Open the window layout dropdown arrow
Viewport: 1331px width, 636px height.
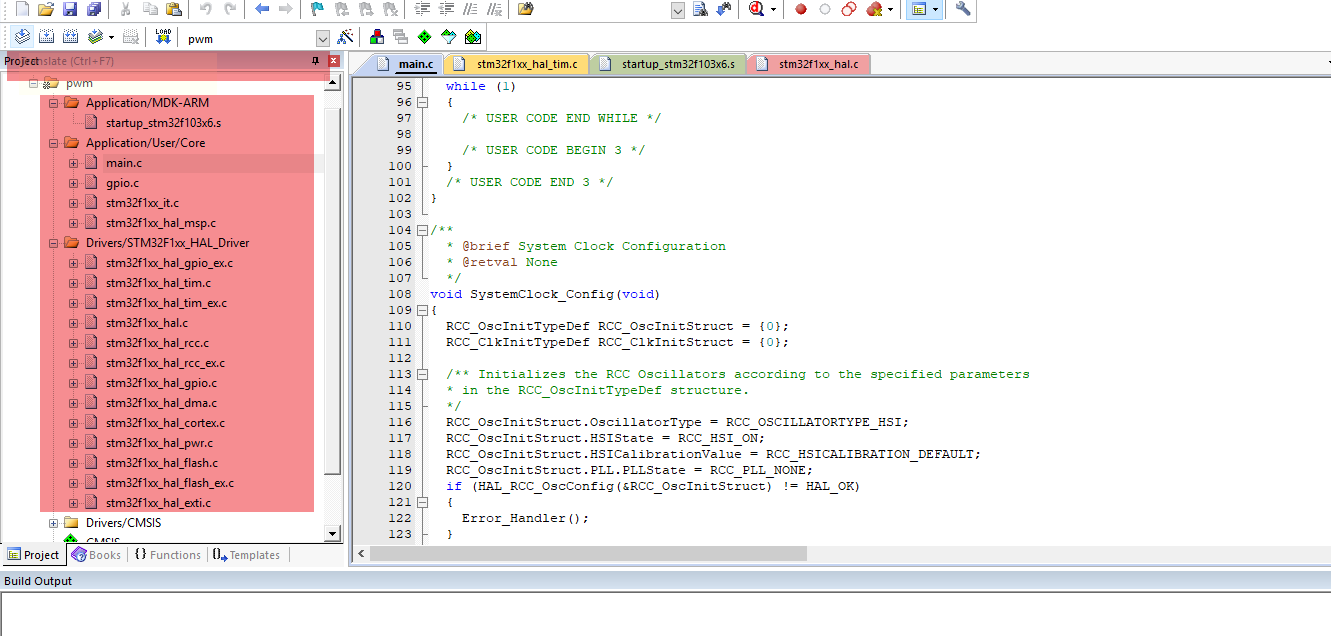[x=935, y=9]
